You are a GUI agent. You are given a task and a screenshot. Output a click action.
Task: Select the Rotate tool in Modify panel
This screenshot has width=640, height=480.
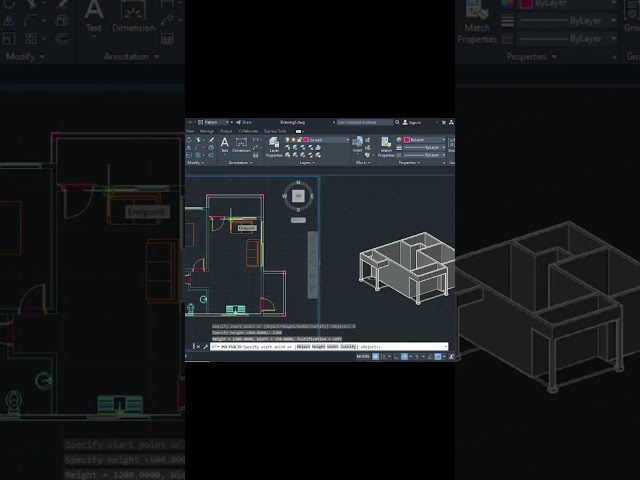tap(189, 140)
